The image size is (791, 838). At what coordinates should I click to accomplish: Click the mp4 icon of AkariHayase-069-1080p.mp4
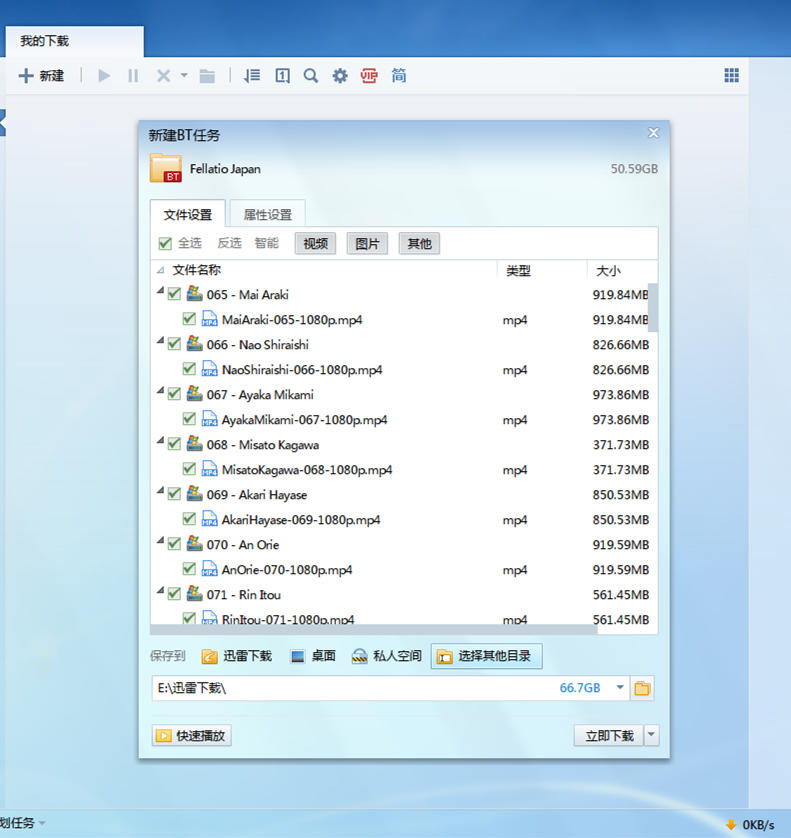coord(210,518)
